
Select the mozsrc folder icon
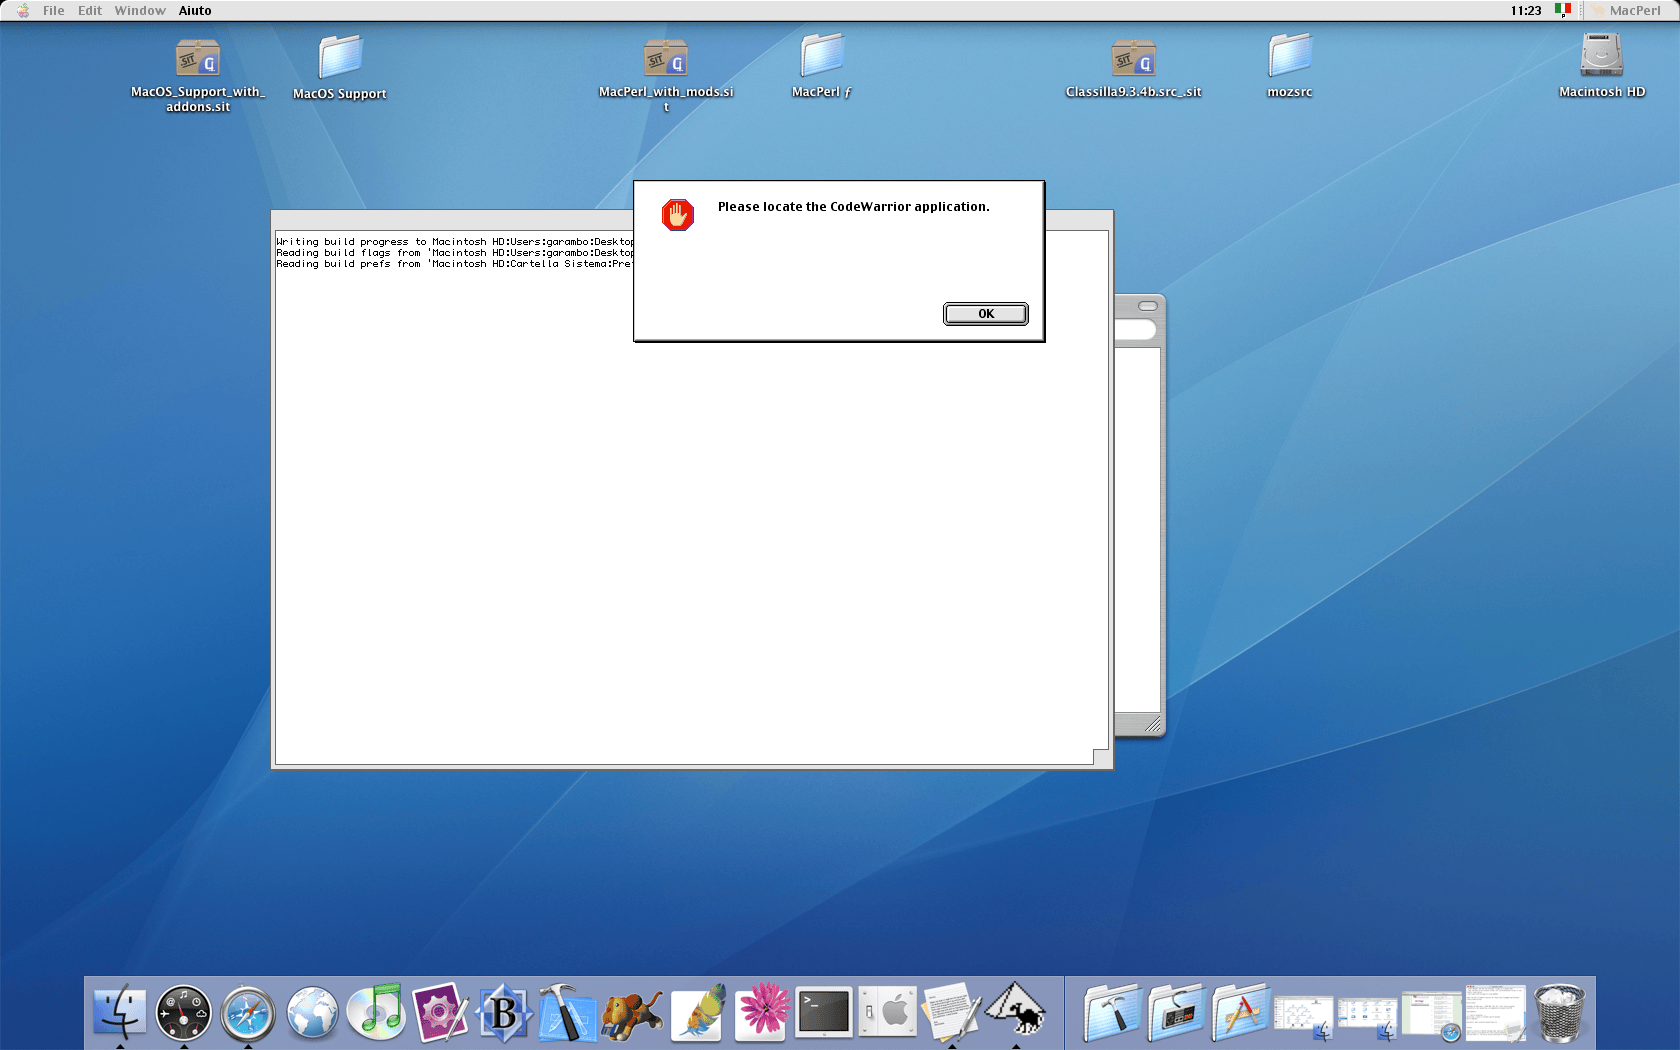pos(1290,56)
